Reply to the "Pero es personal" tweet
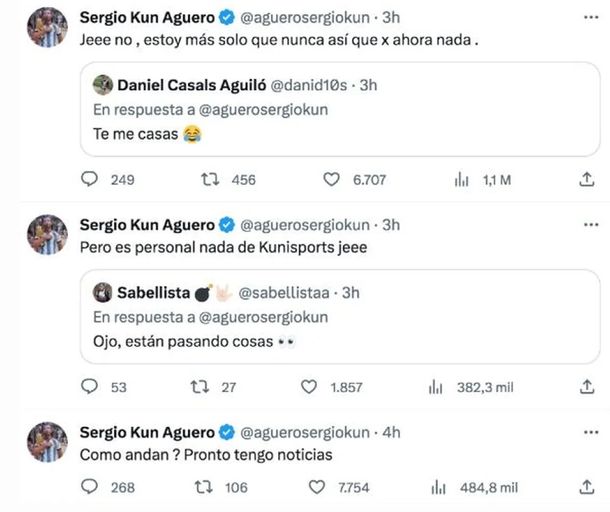This screenshot has width=610, height=512. [x=89, y=387]
